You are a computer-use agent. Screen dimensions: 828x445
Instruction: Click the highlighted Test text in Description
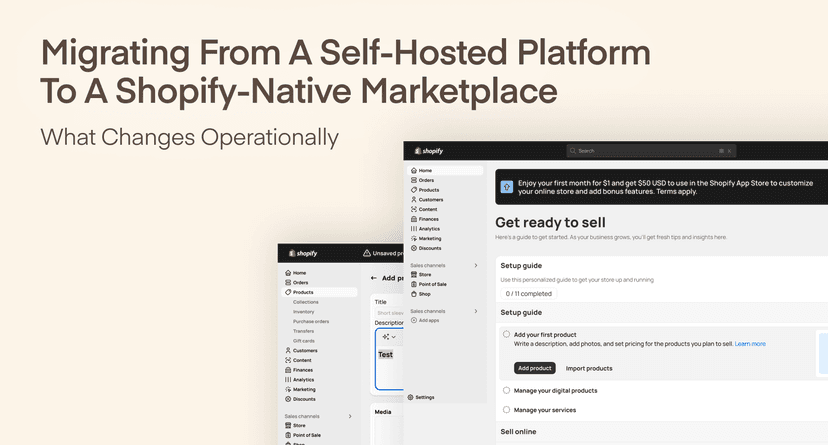385,355
